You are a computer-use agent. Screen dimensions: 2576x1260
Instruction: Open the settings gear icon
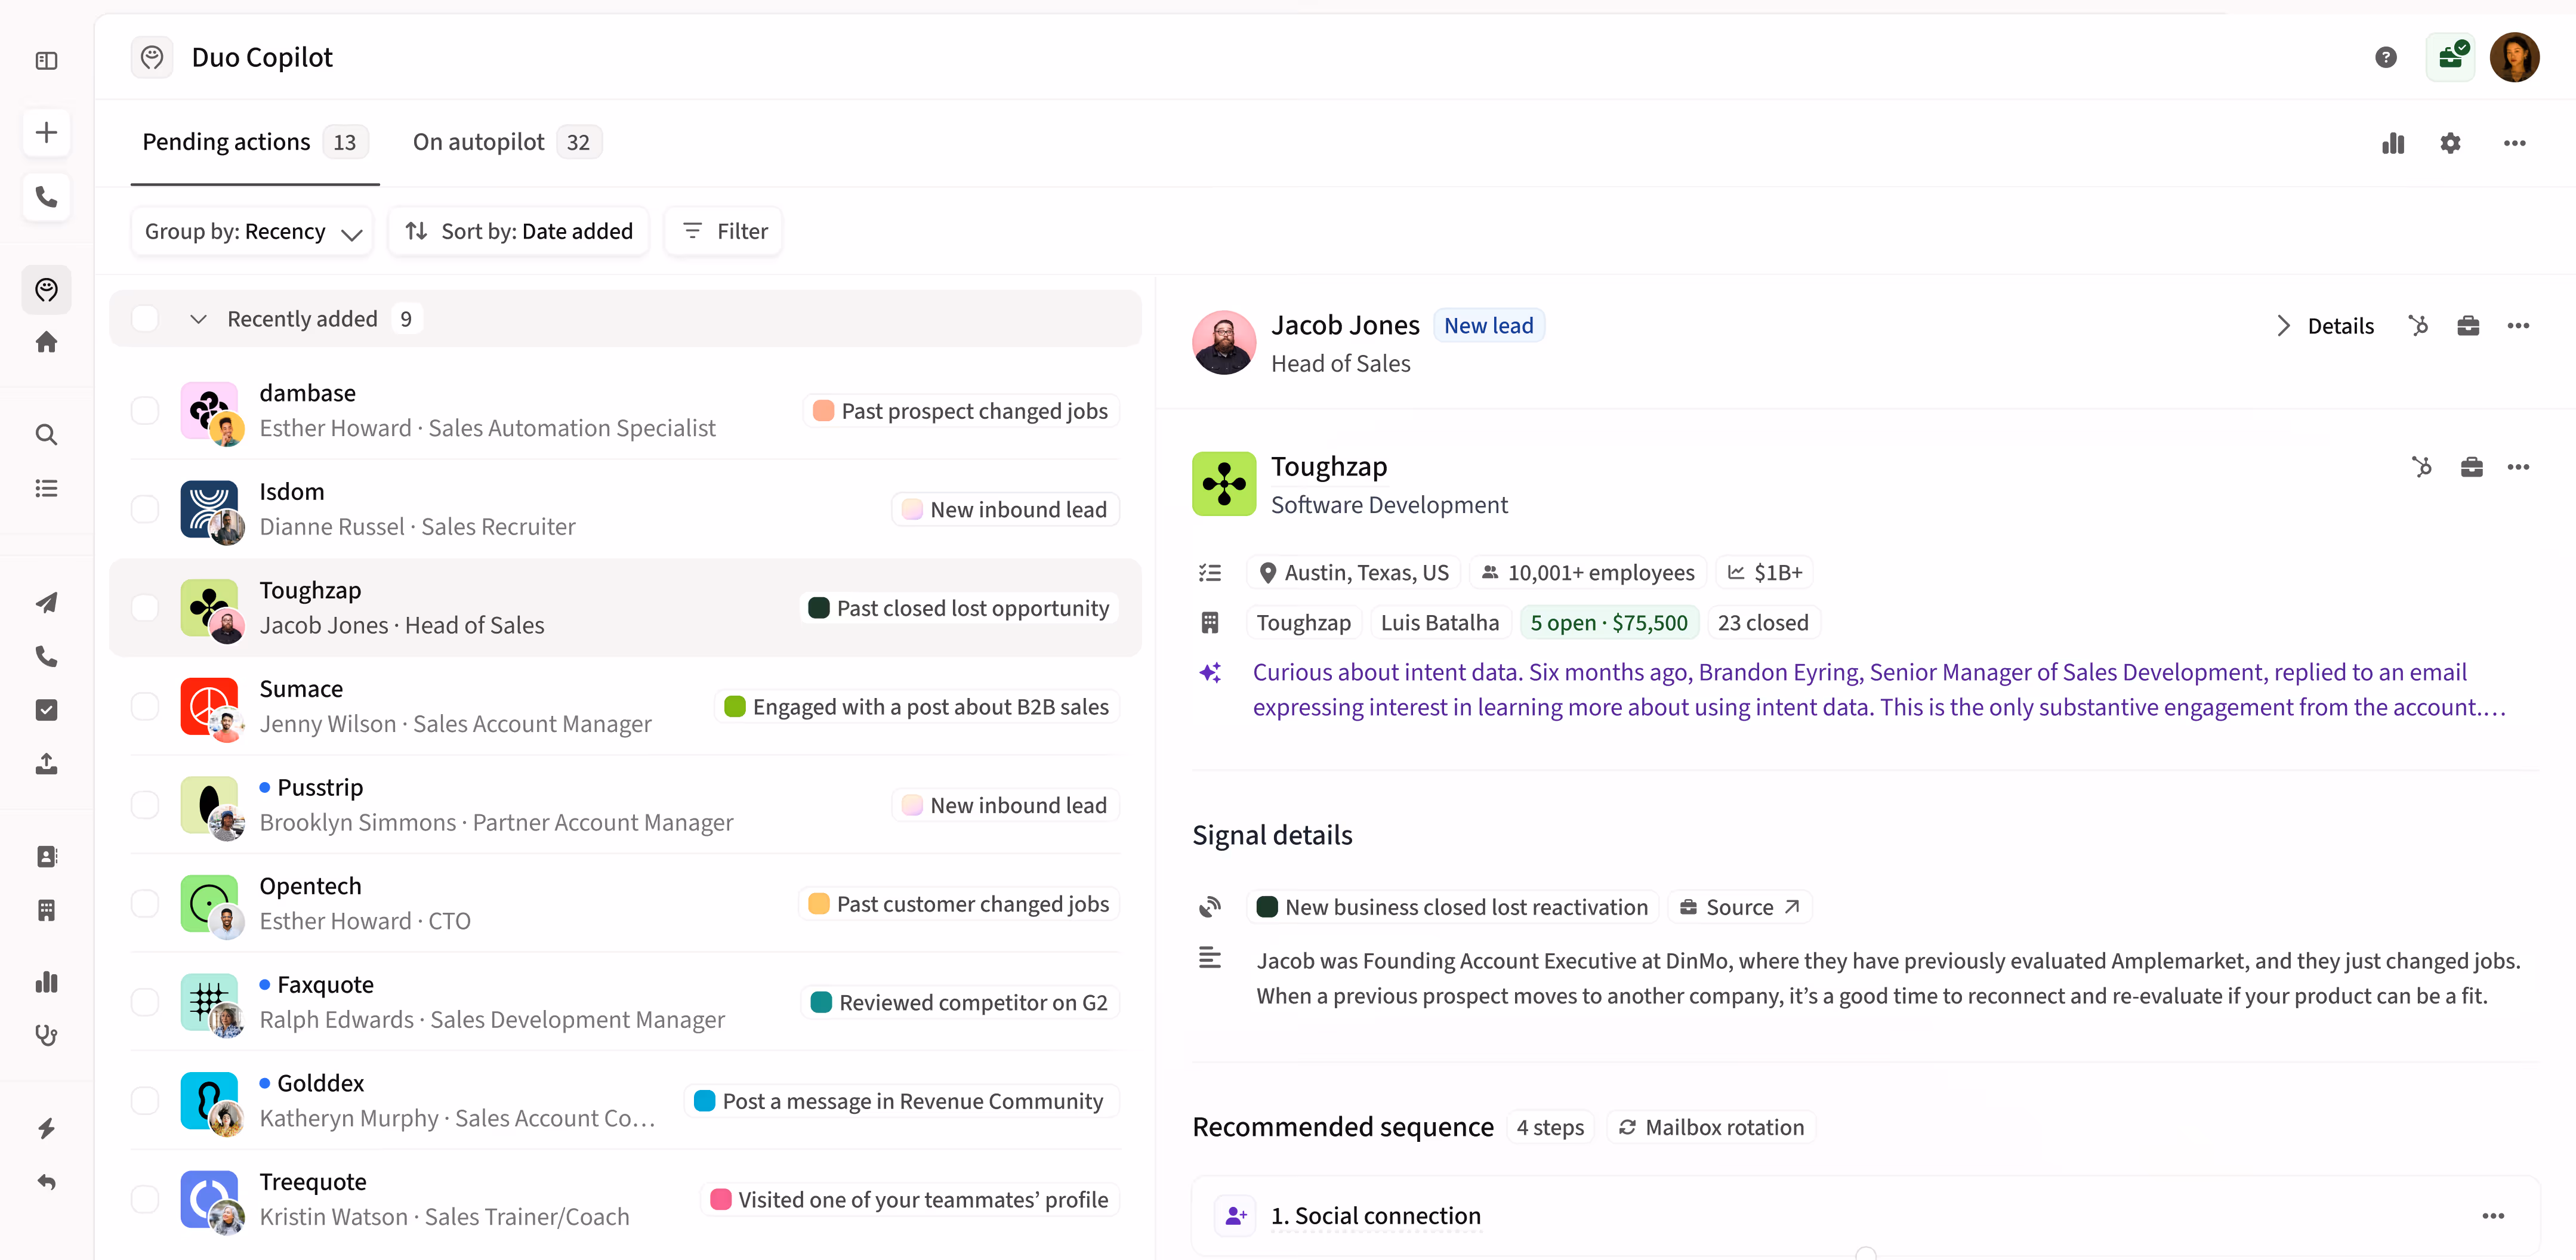(2450, 143)
